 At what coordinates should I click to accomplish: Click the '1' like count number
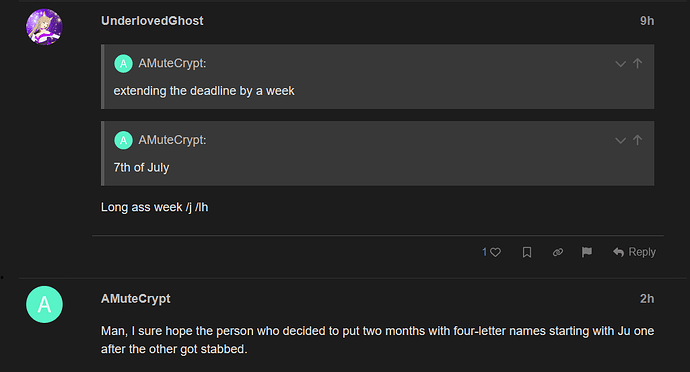[x=484, y=252]
